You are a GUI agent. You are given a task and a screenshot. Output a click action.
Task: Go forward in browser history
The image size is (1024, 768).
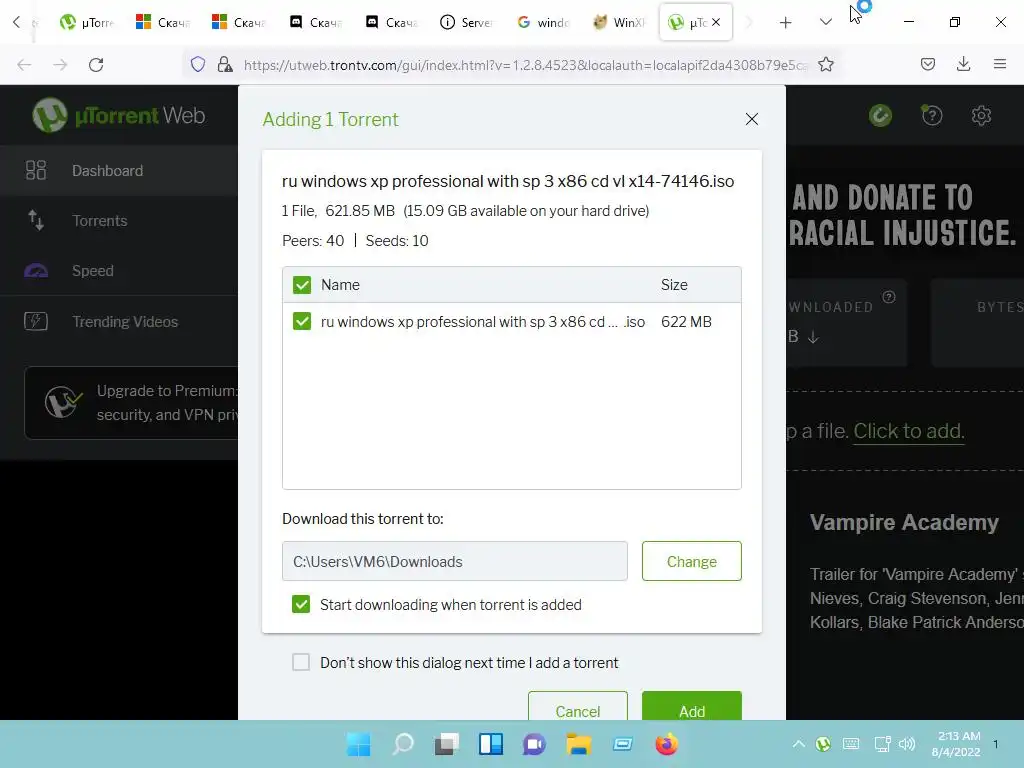pos(60,65)
